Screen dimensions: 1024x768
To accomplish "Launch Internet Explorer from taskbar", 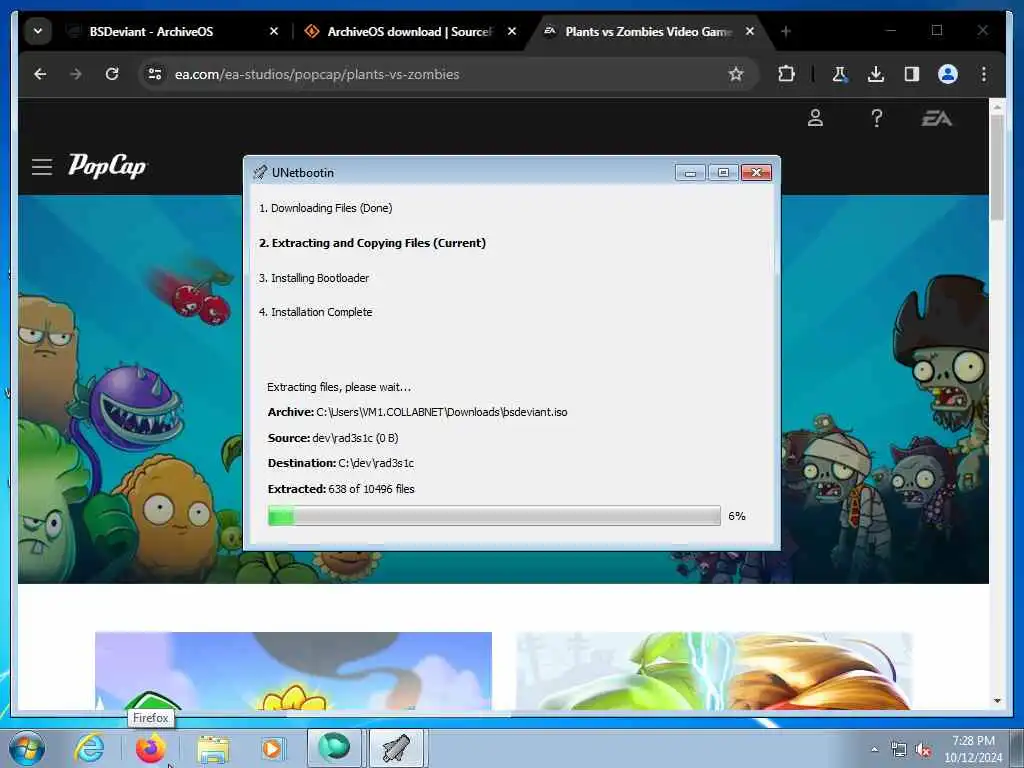I will click(x=89, y=748).
